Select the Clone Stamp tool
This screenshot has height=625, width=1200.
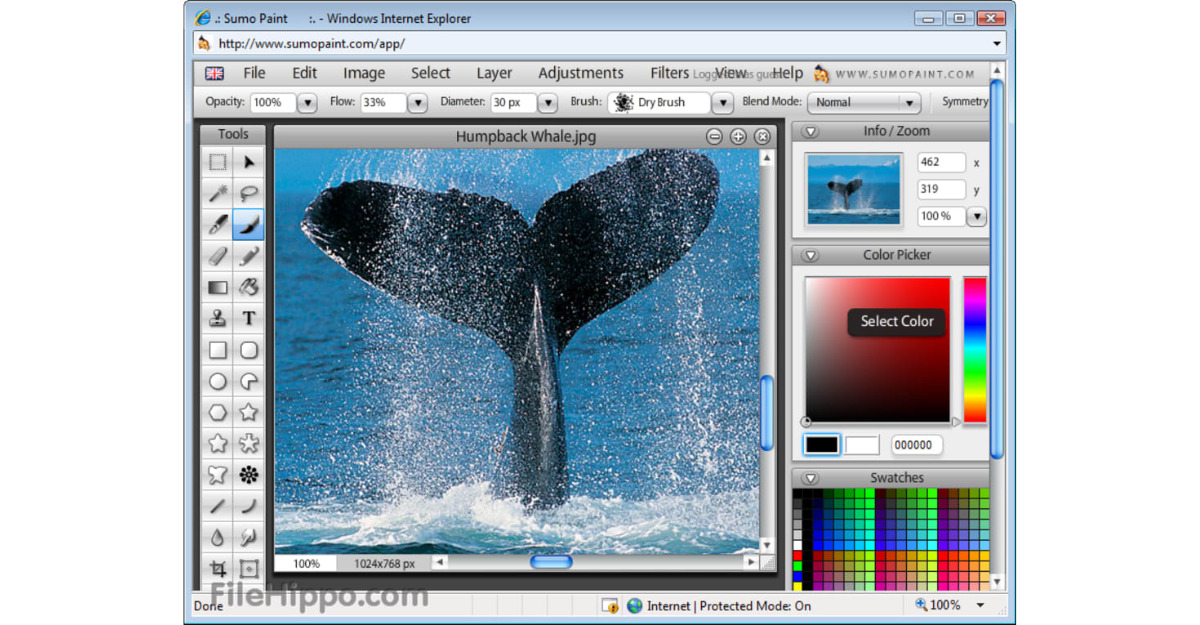[x=217, y=318]
